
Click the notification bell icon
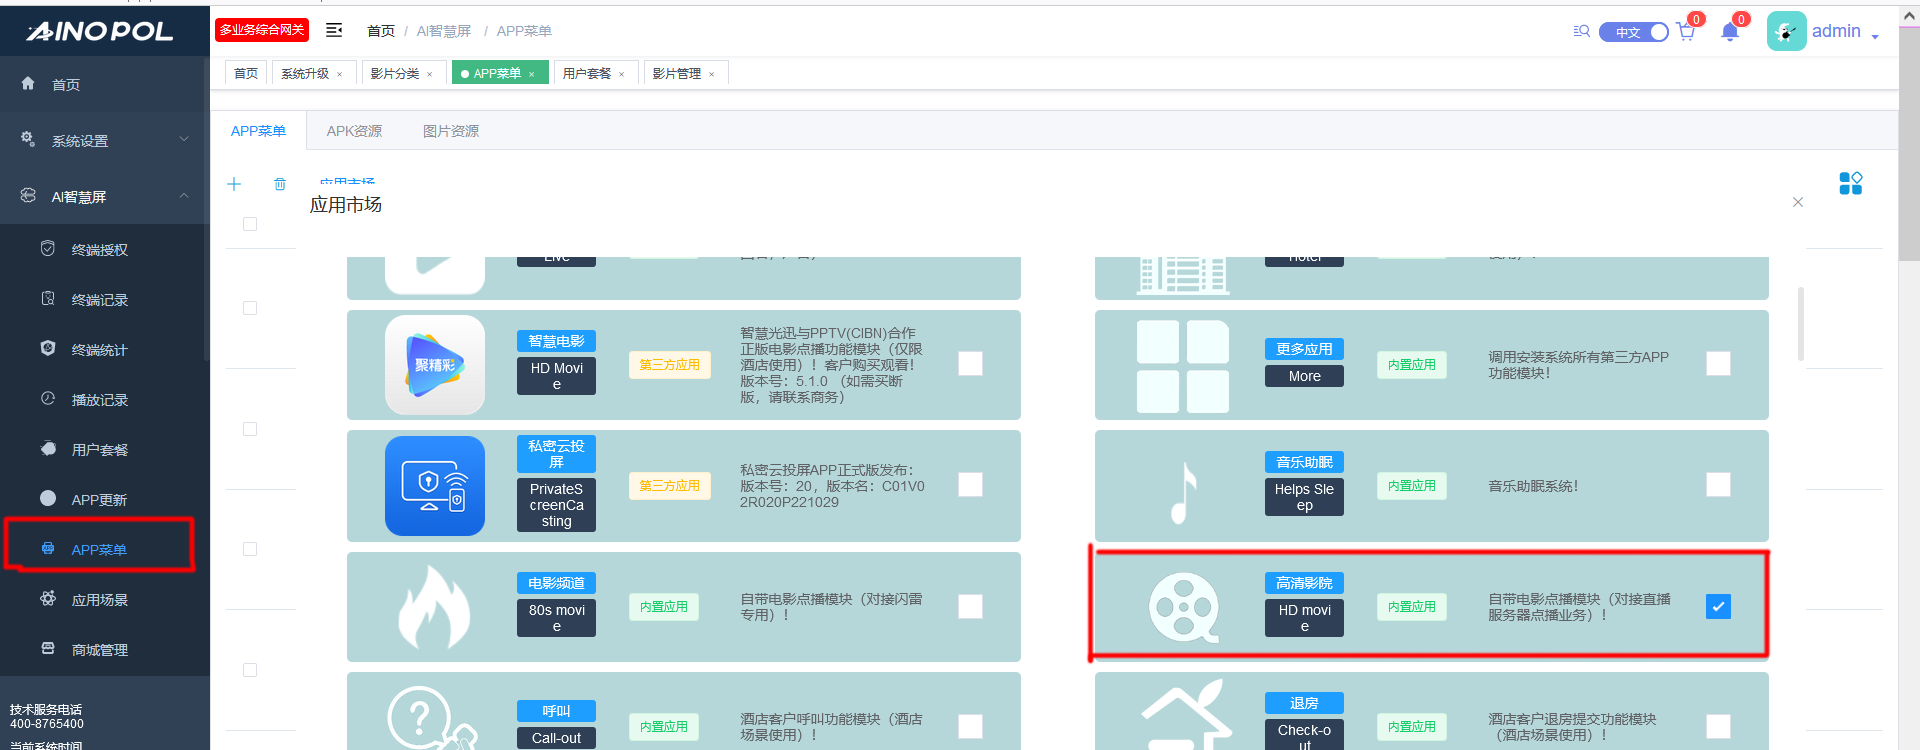(x=1729, y=32)
